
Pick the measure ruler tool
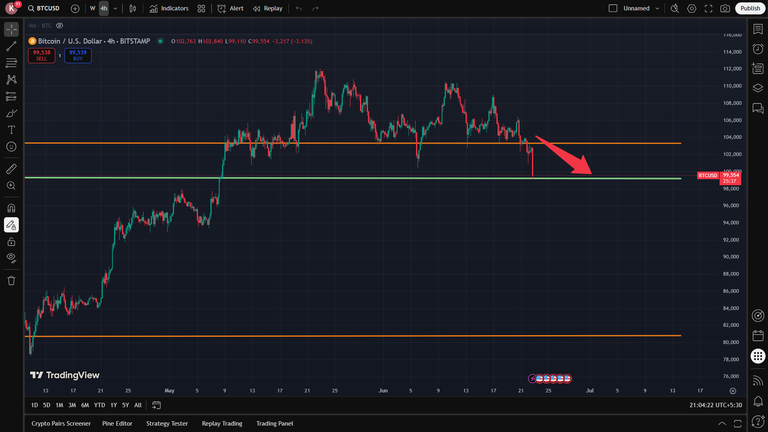pyautogui.click(x=11, y=169)
